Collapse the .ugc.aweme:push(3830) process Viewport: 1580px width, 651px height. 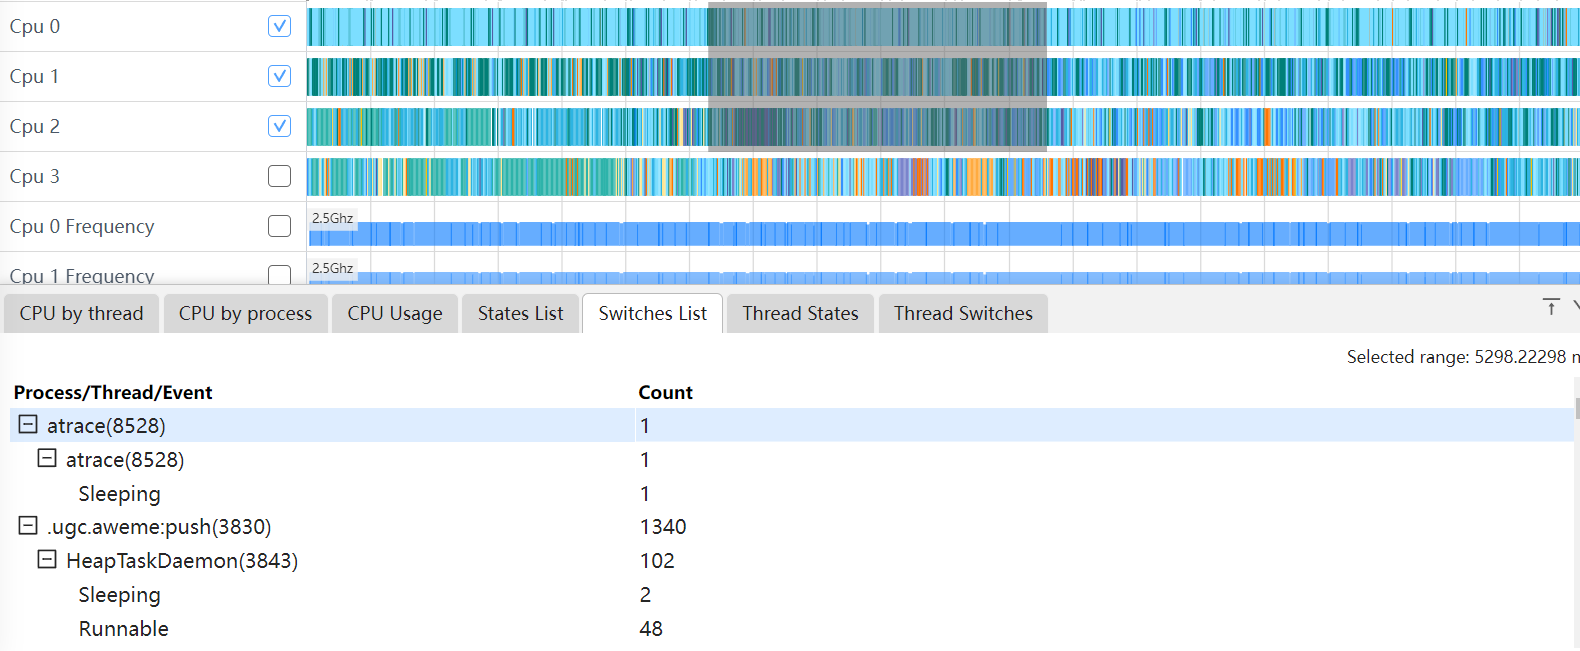point(28,526)
